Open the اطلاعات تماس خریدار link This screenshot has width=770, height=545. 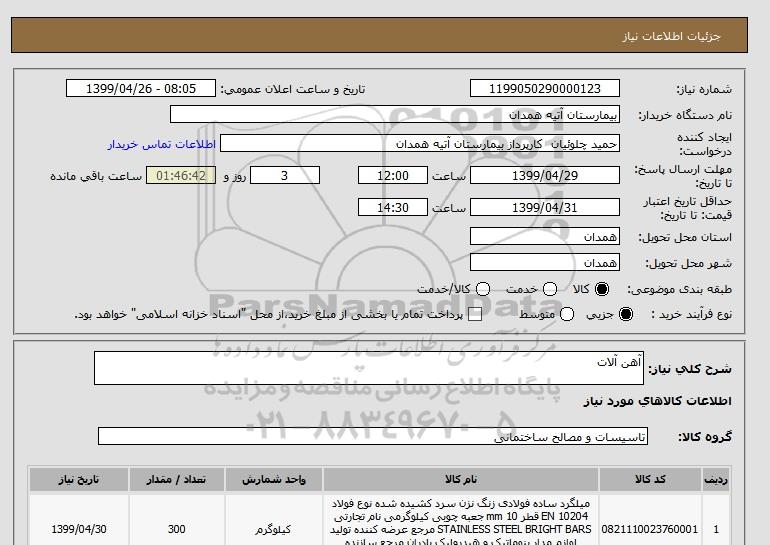[162, 144]
